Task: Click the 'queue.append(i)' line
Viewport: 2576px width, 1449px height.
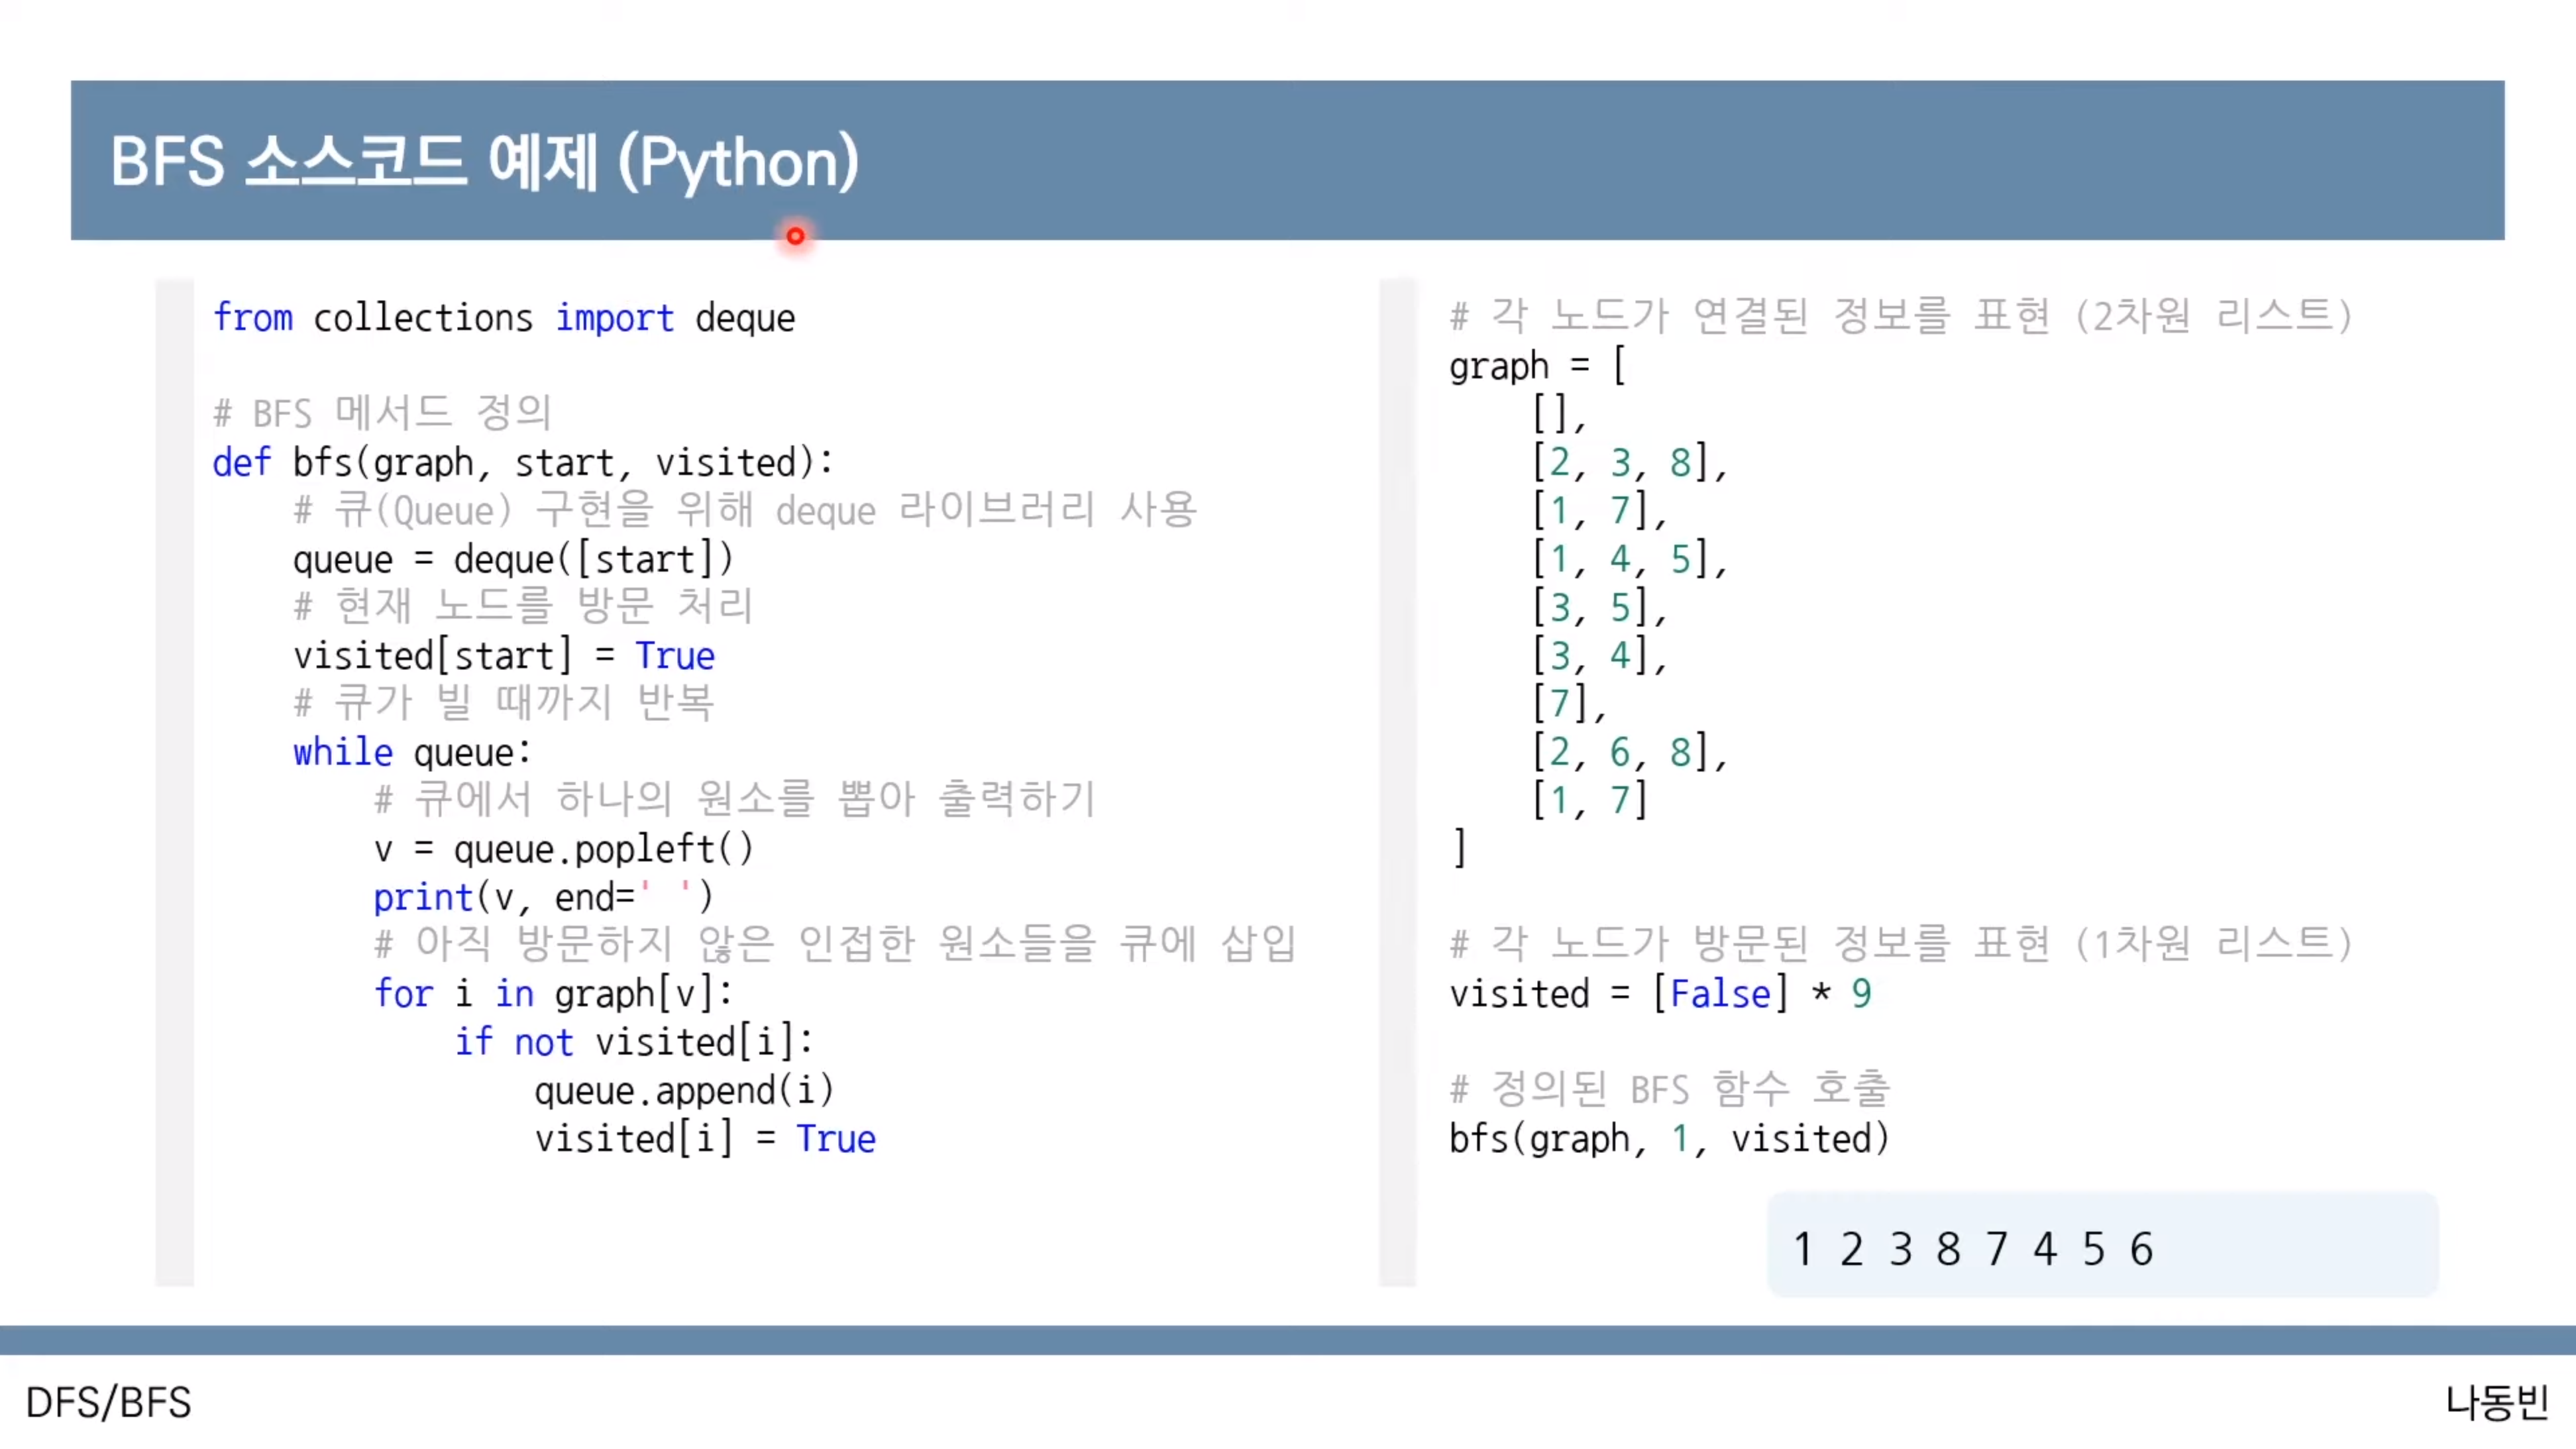Action: coord(683,1090)
